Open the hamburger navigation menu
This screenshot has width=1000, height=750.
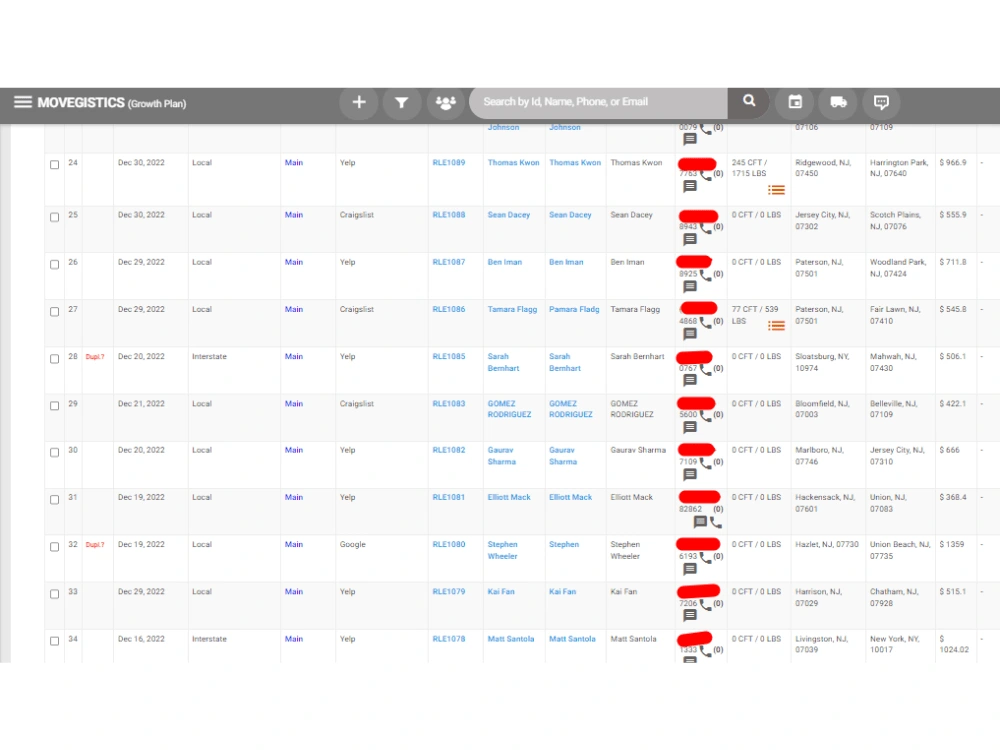pyautogui.click(x=23, y=102)
